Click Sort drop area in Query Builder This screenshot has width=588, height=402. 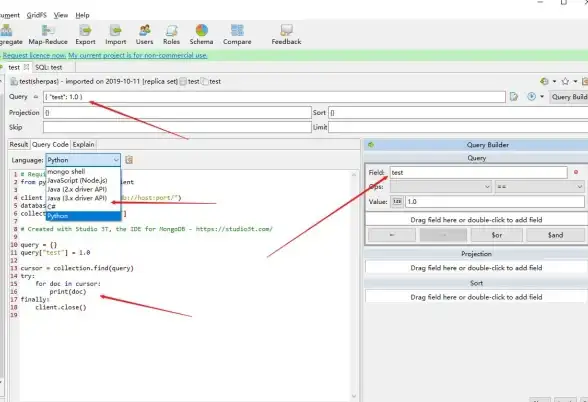476,297
